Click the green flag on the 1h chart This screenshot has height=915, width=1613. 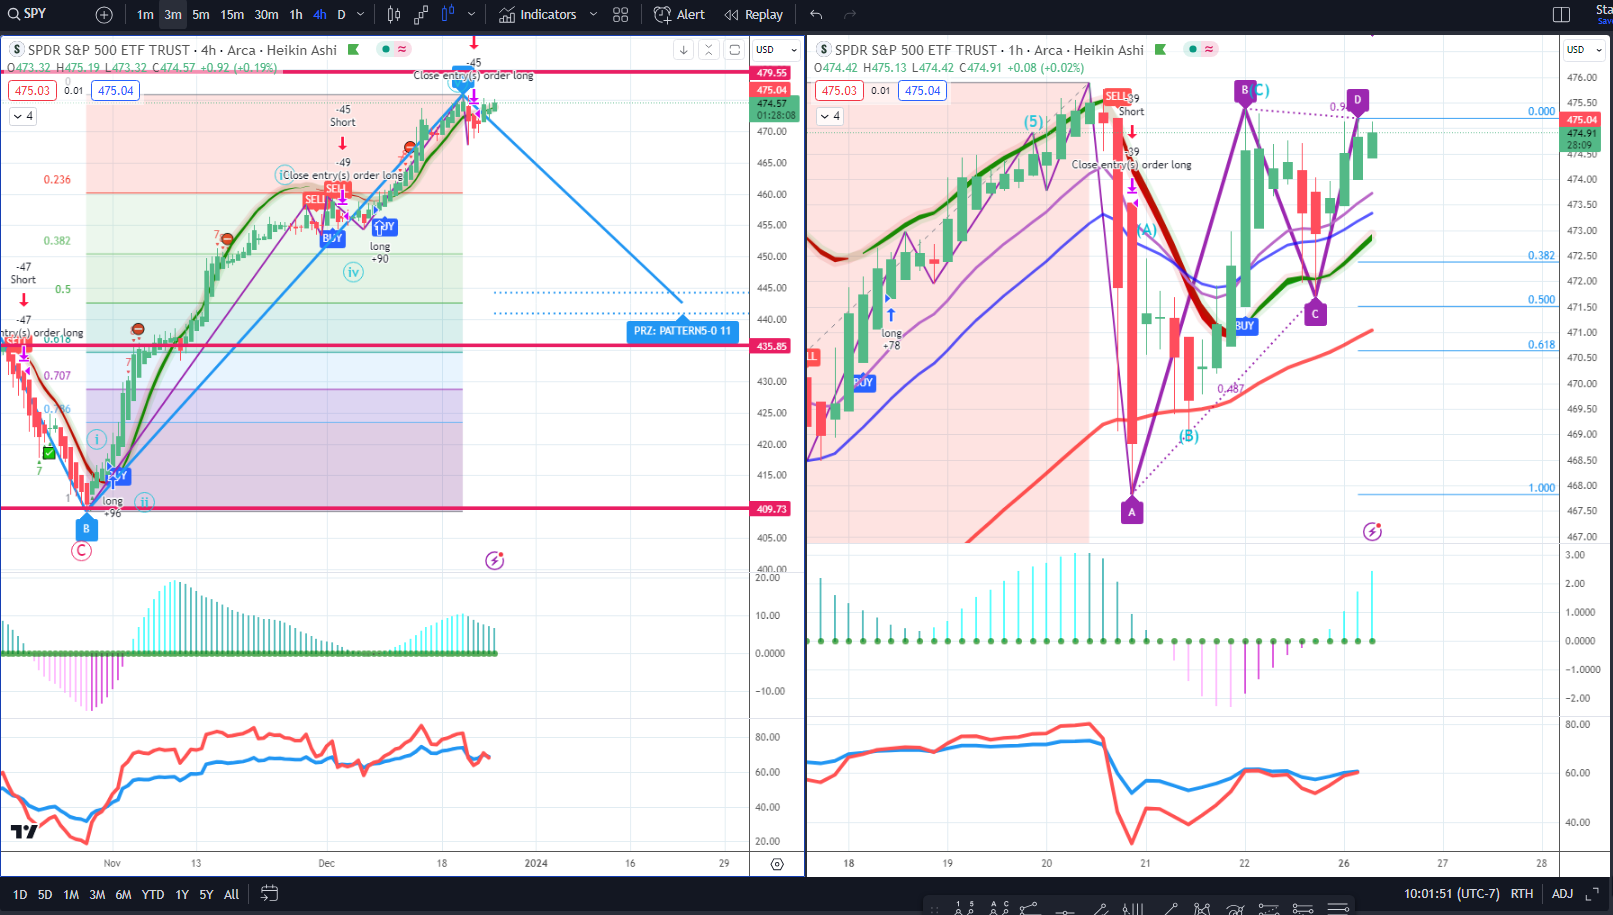[1160, 49]
